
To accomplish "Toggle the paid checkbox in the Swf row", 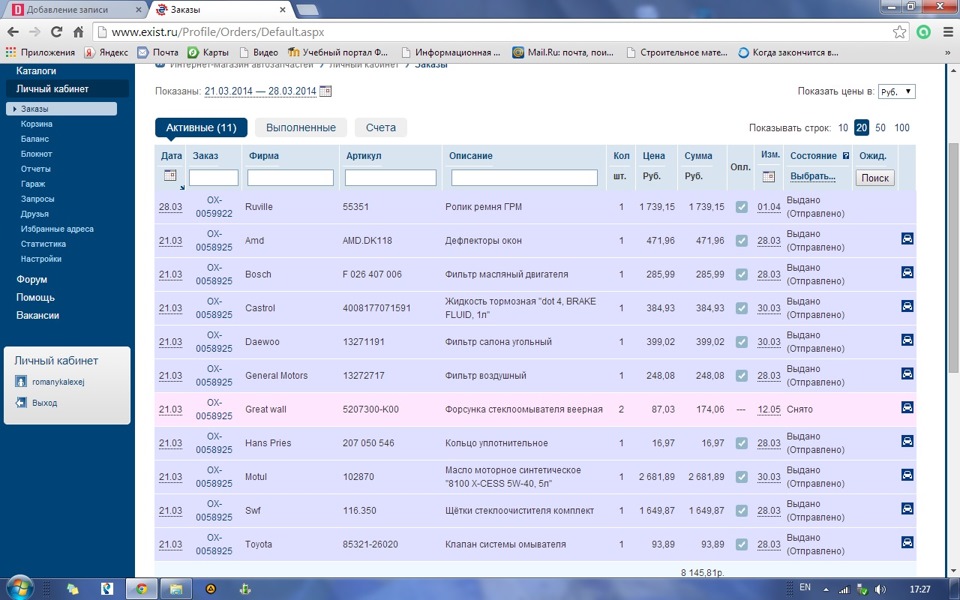I will click(x=741, y=510).
